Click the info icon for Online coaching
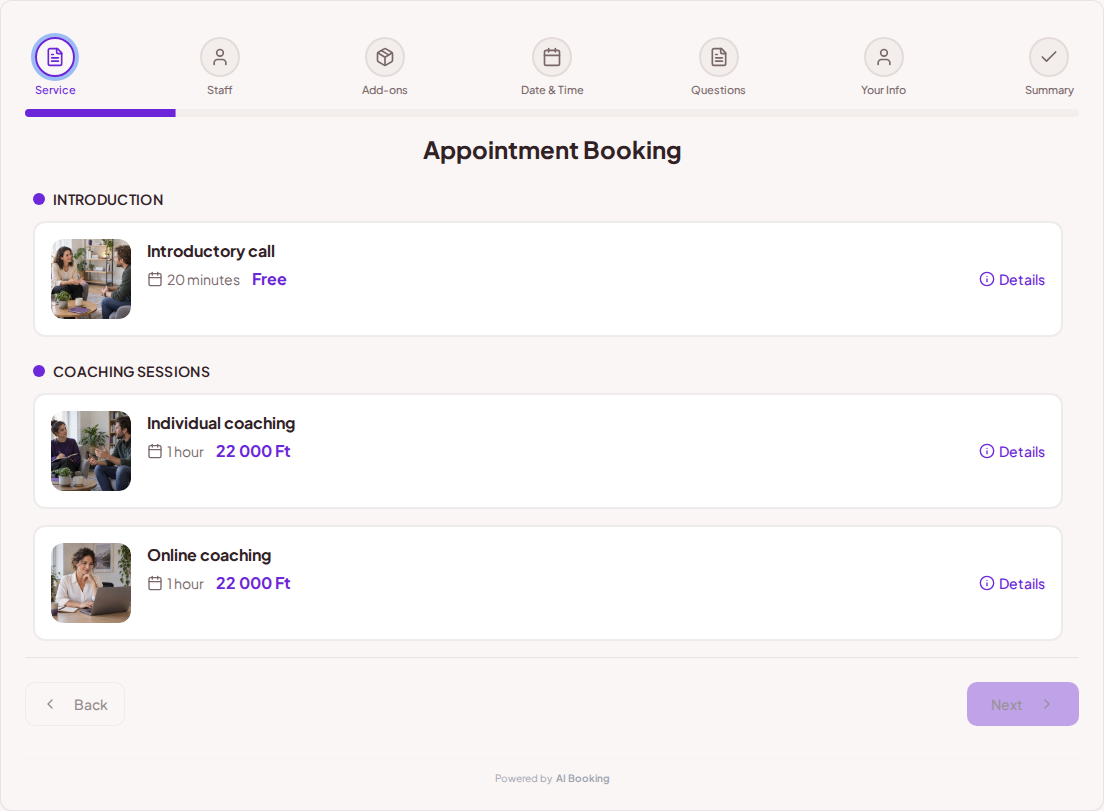Screen dimensions: 1104x811 tap(987, 583)
